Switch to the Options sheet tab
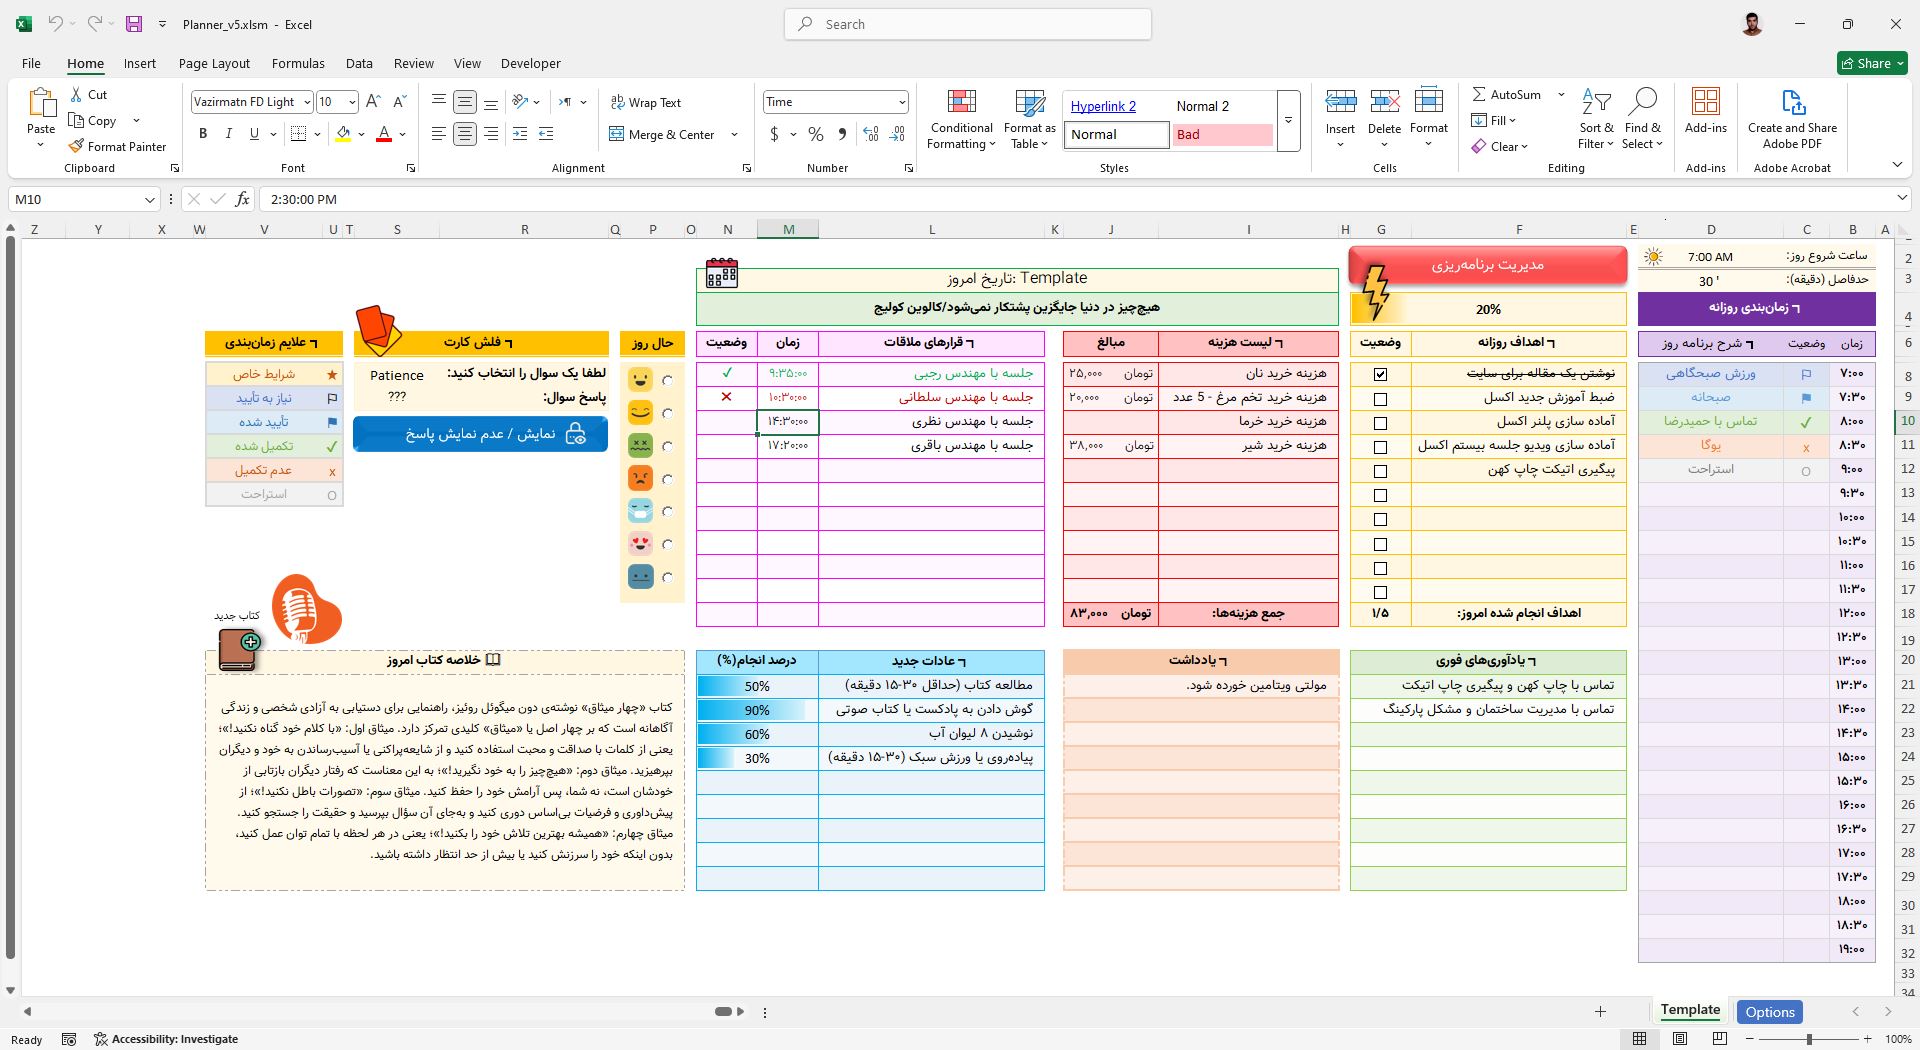 pos(1769,1012)
